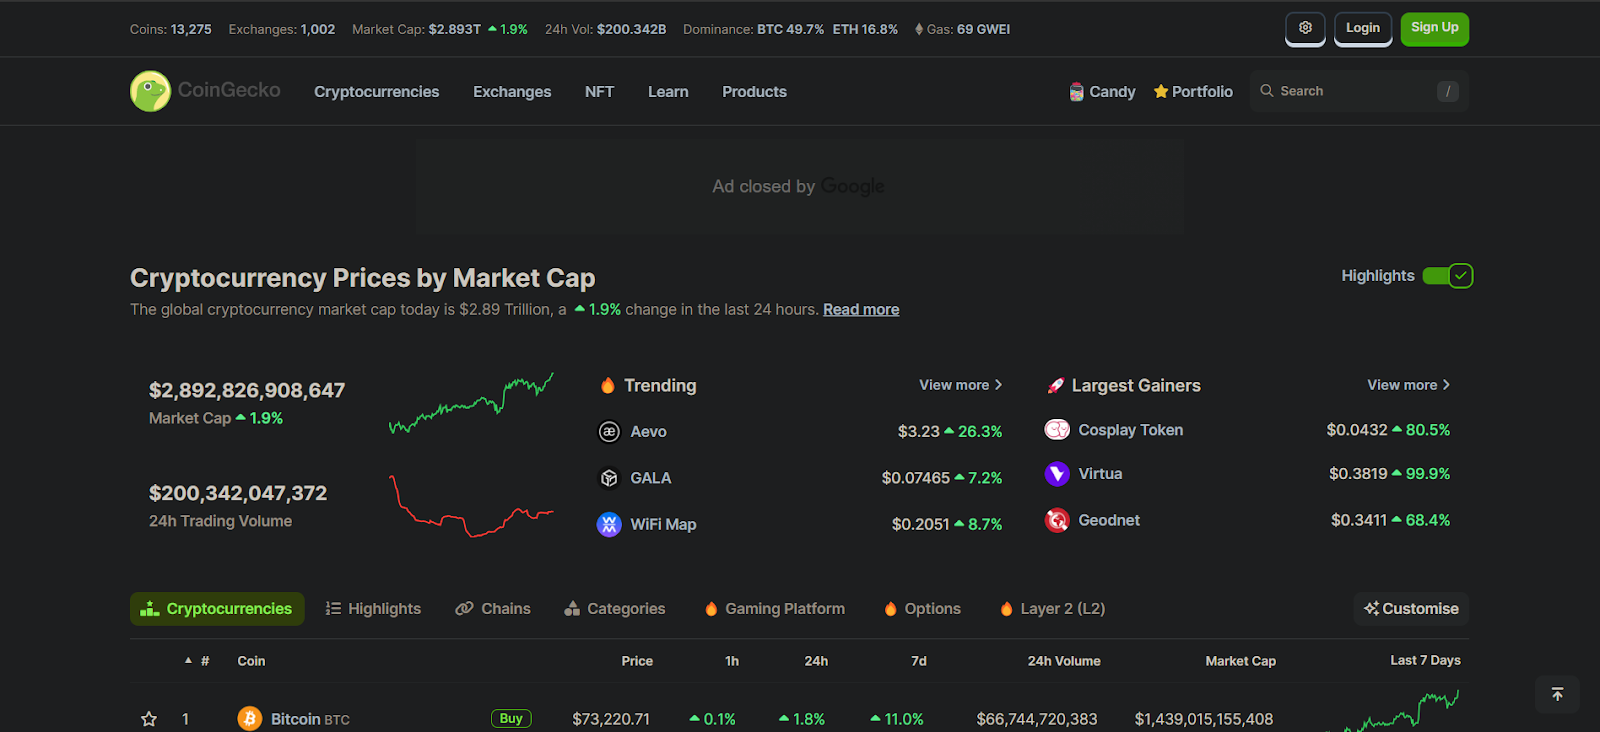This screenshot has width=1600, height=732.
Task: Open the Learn nav menu
Action: (668, 92)
